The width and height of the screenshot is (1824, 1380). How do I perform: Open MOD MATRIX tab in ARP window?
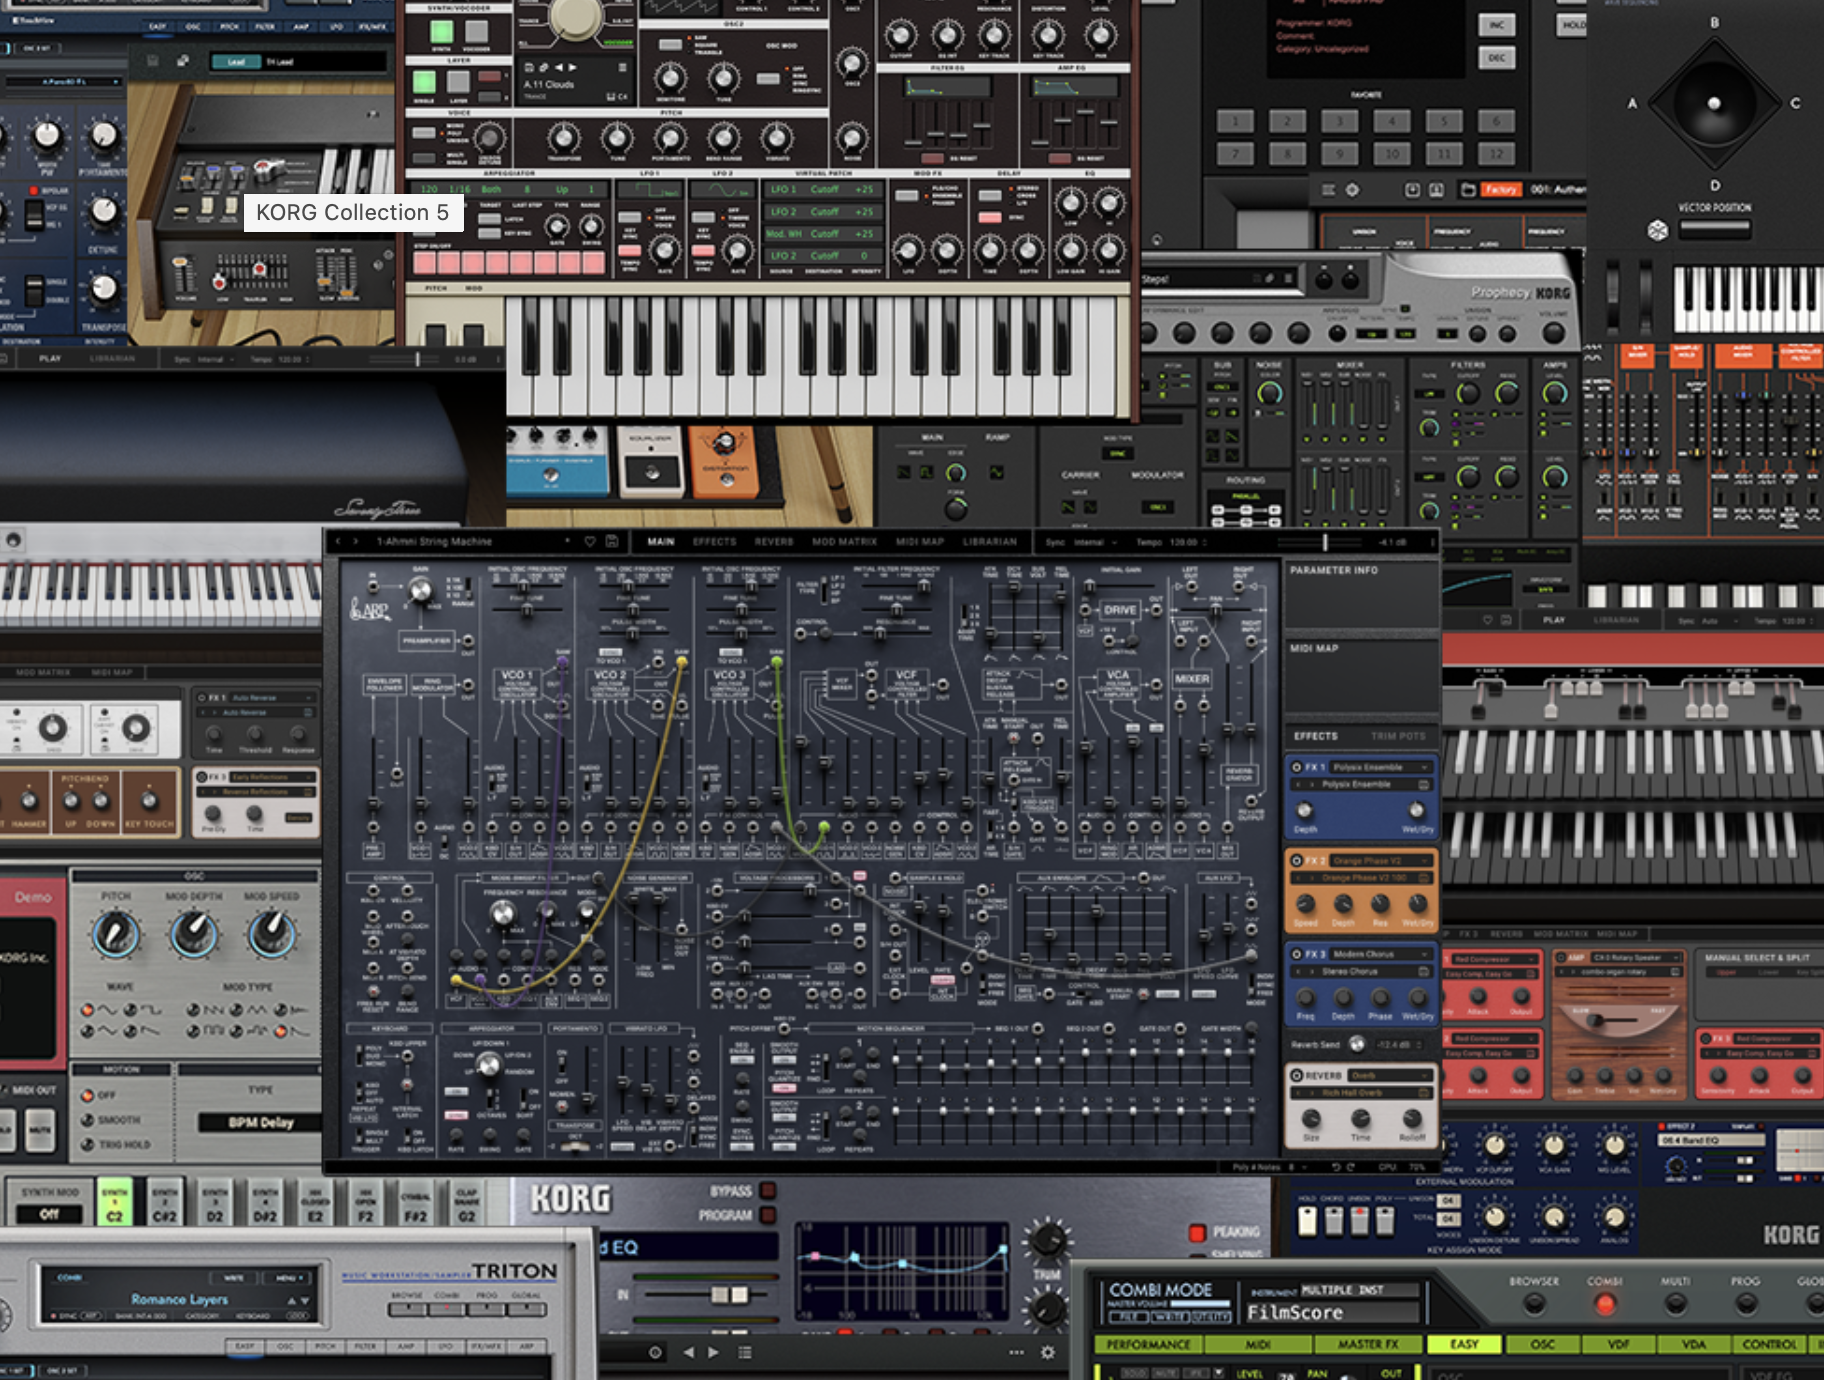click(844, 541)
